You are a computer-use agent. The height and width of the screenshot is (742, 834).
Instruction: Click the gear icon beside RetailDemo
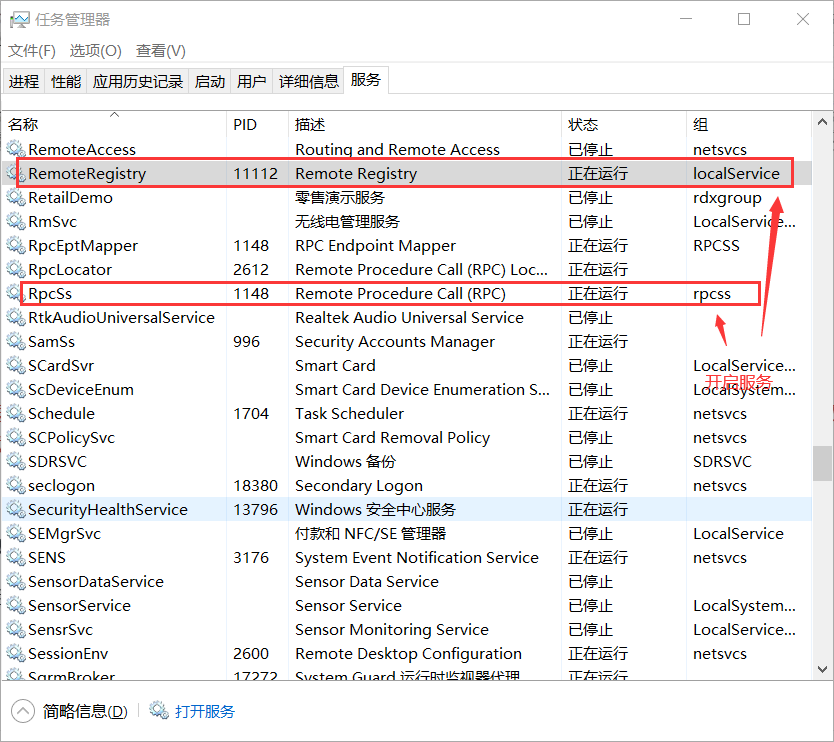tap(16, 197)
